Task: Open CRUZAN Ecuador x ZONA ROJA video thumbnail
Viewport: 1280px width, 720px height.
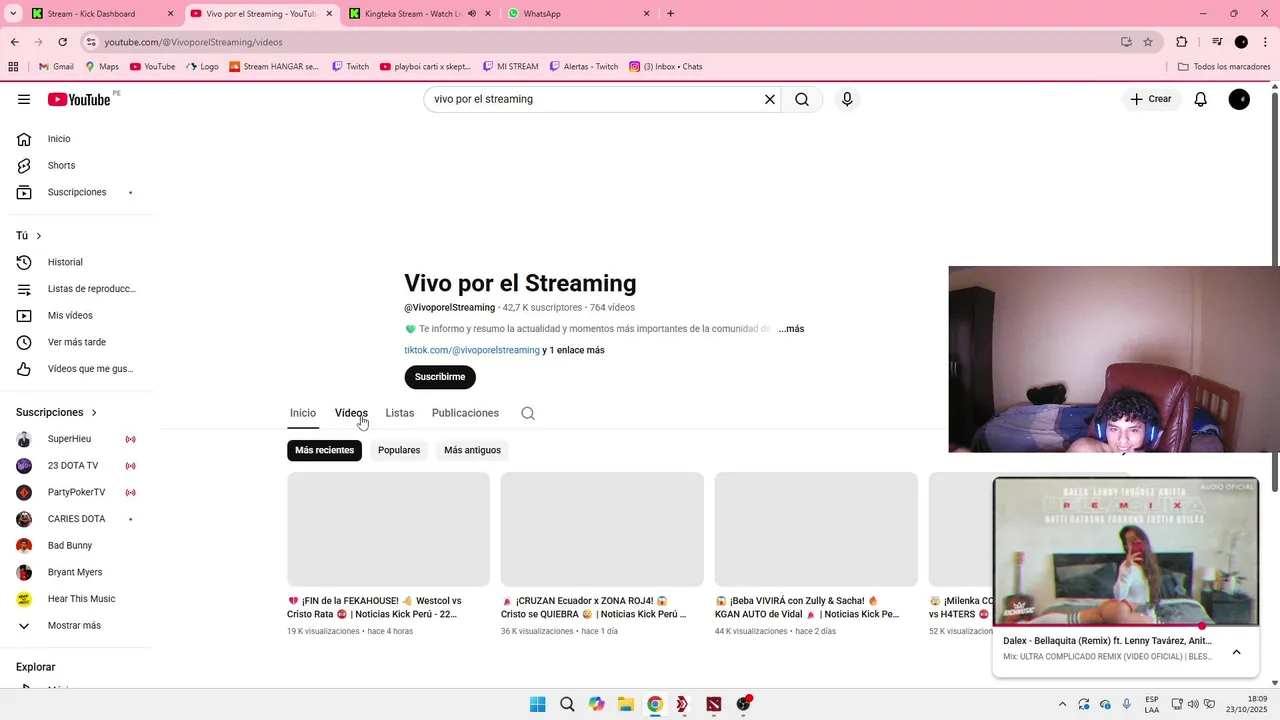Action: coord(602,529)
